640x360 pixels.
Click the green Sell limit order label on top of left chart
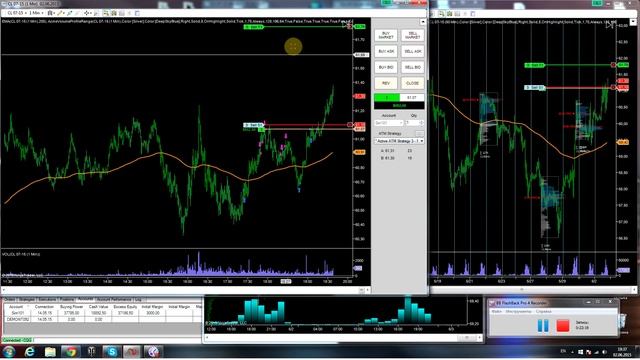[x=254, y=27]
